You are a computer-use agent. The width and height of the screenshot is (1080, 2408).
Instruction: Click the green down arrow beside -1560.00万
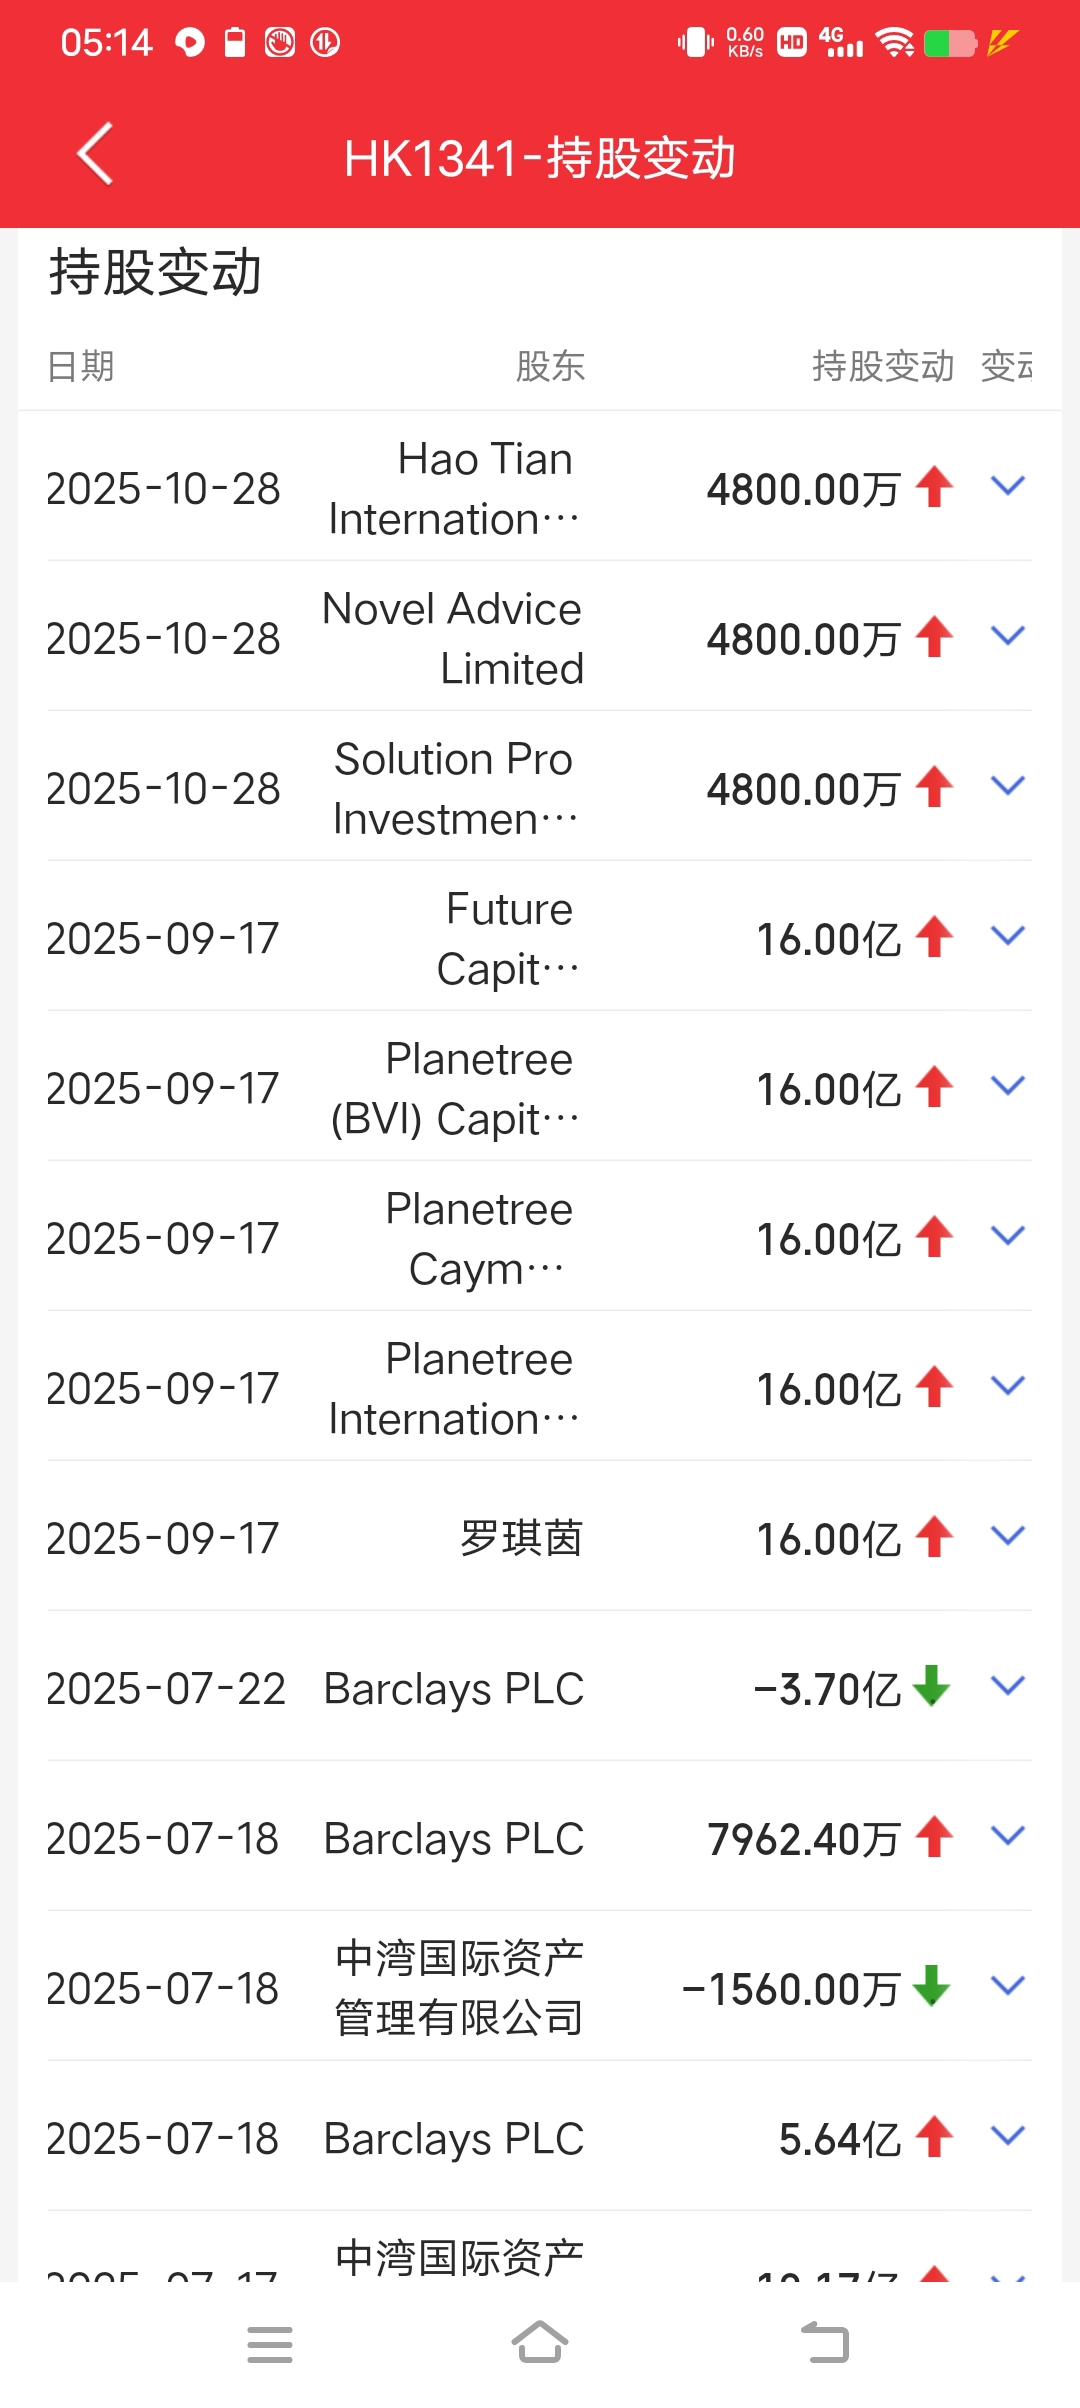click(932, 1986)
